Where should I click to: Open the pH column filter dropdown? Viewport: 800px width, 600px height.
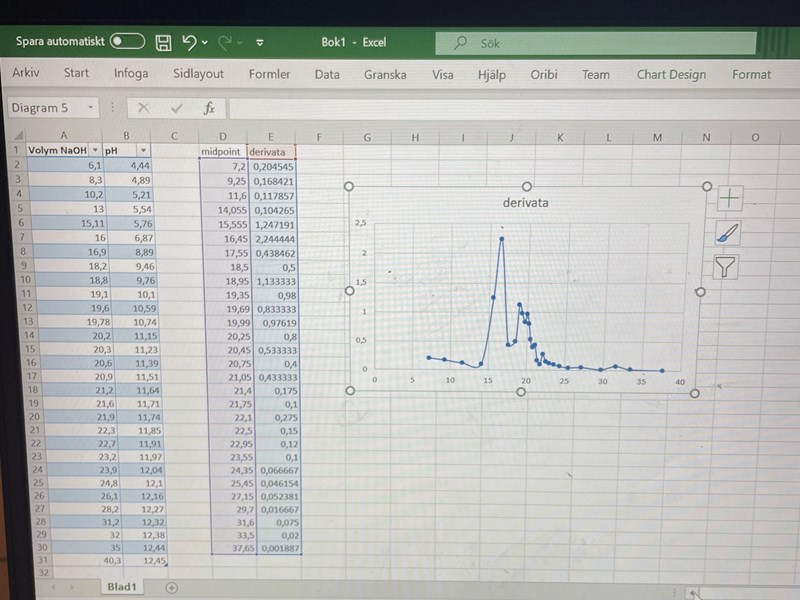click(x=142, y=151)
